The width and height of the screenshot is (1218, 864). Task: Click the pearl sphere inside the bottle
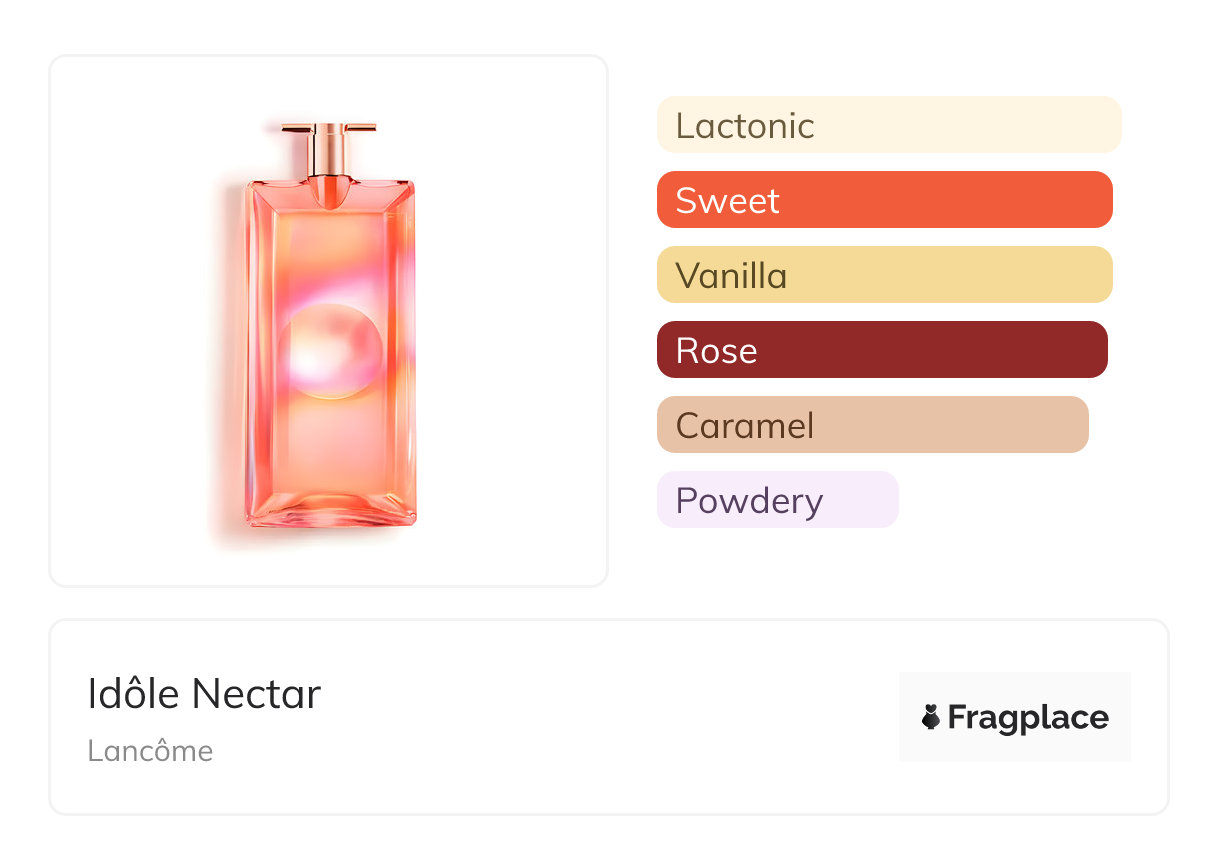(x=329, y=351)
